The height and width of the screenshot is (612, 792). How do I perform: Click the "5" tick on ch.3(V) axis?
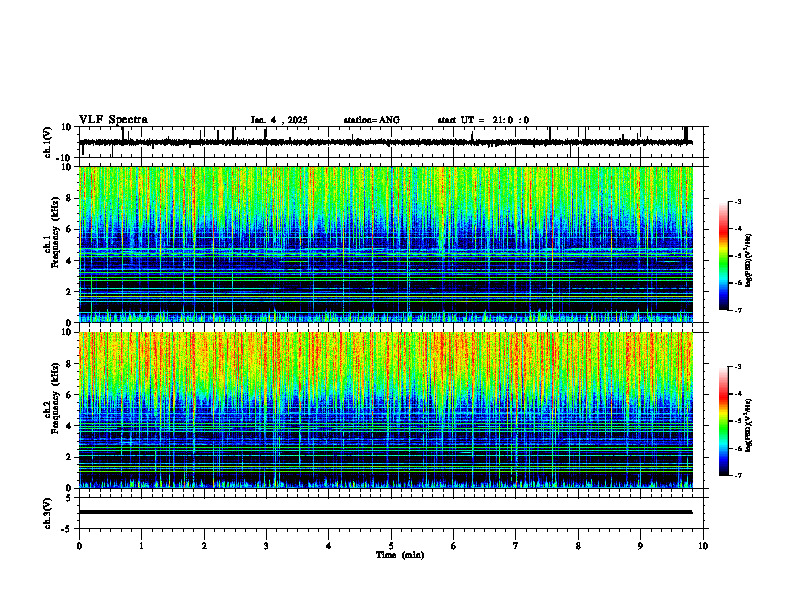click(x=69, y=497)
